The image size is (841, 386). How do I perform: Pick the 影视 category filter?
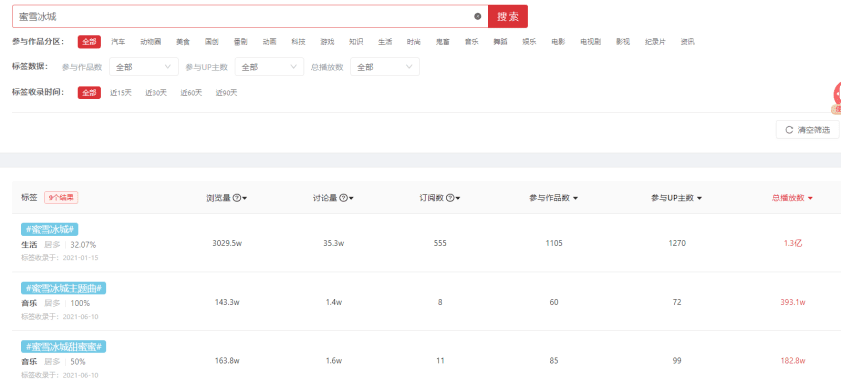623,41
